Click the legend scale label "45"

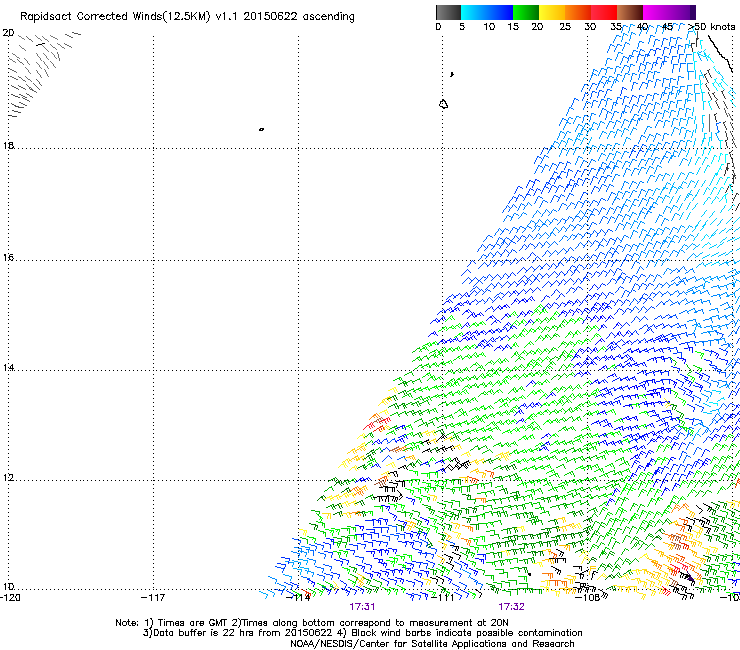pyautogui.click(x=667, y=27)
